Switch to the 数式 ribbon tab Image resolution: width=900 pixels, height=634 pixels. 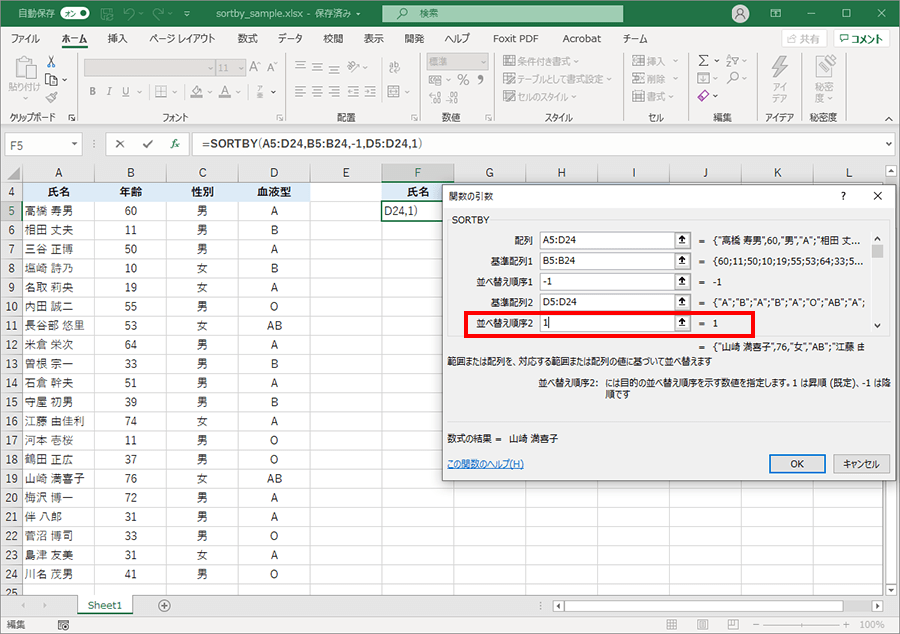247,38
